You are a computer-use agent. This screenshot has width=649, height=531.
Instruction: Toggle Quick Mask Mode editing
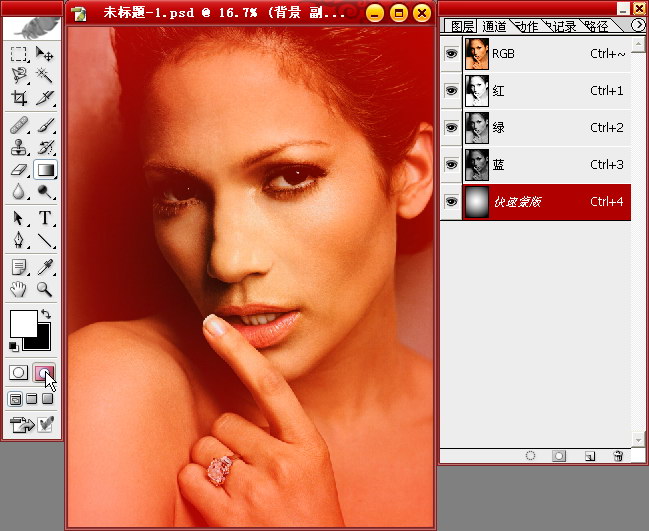tap(43, 372)
